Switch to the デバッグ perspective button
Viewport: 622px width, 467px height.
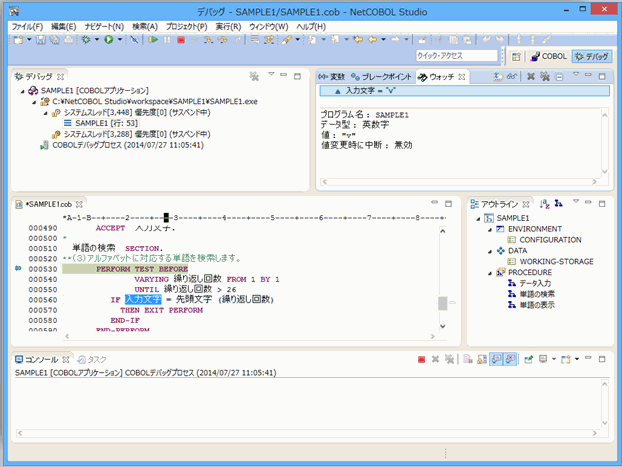click(x=592, y=56)
